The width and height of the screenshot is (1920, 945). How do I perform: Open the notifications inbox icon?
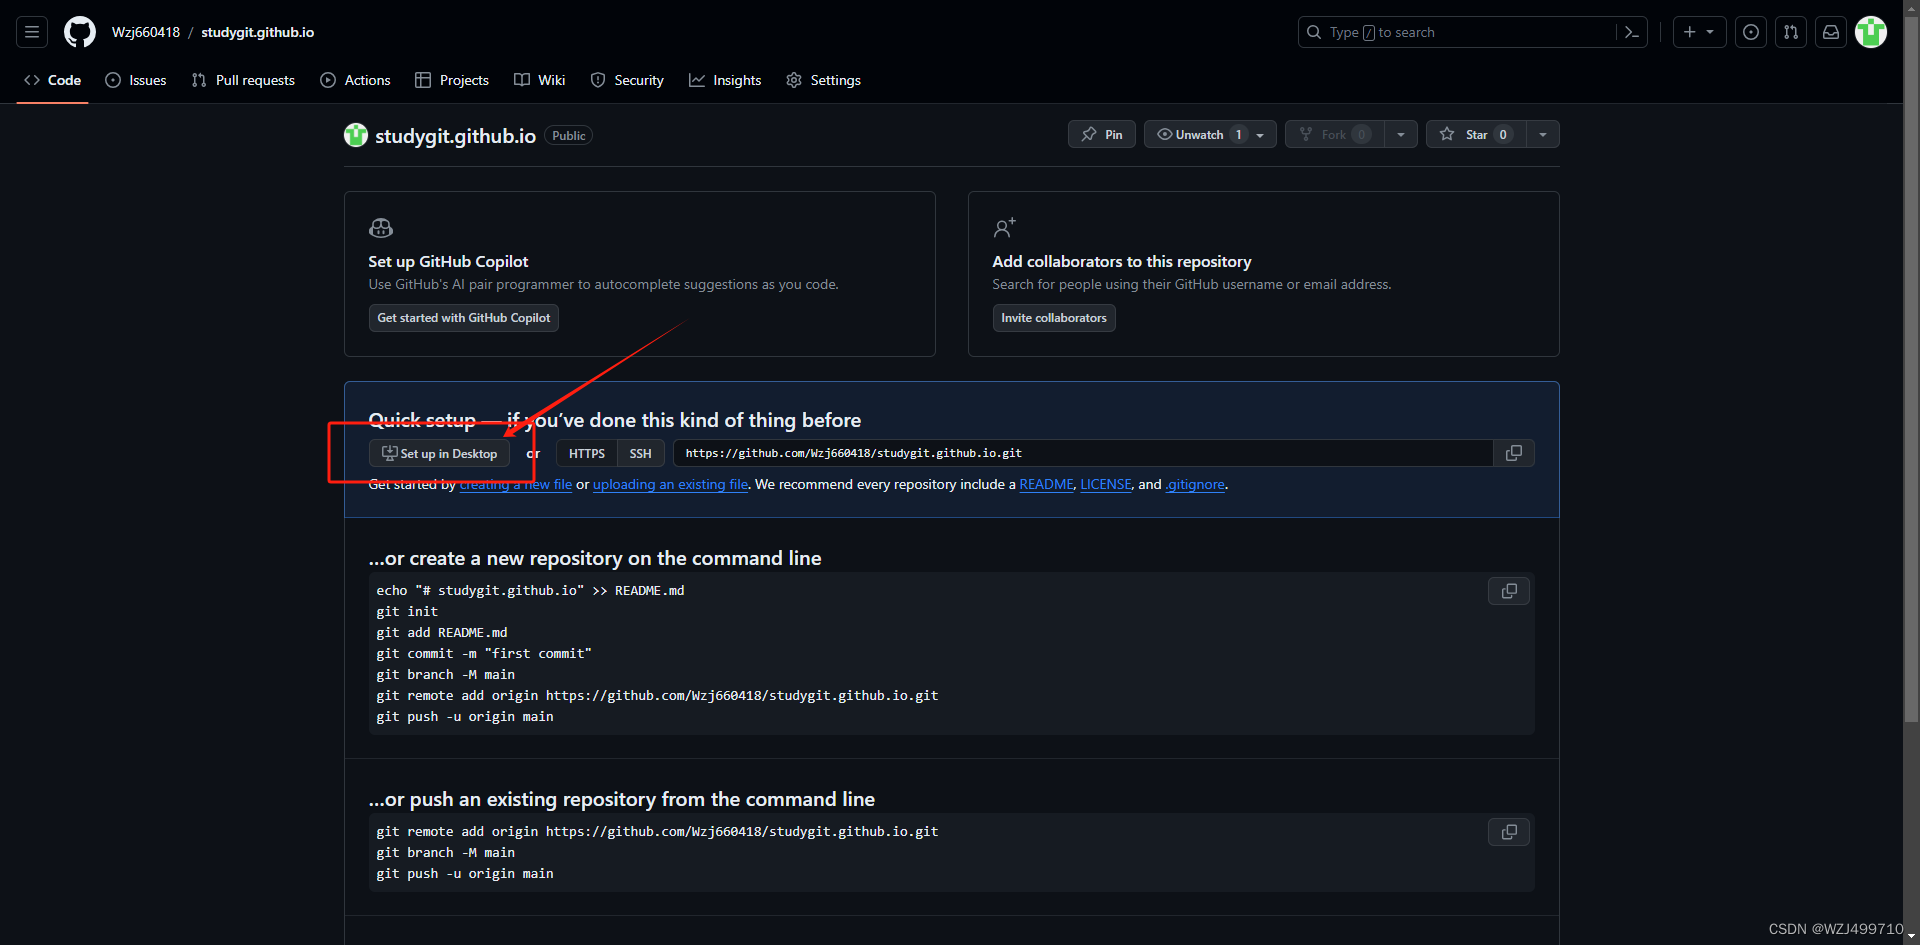coord(1831,32)
